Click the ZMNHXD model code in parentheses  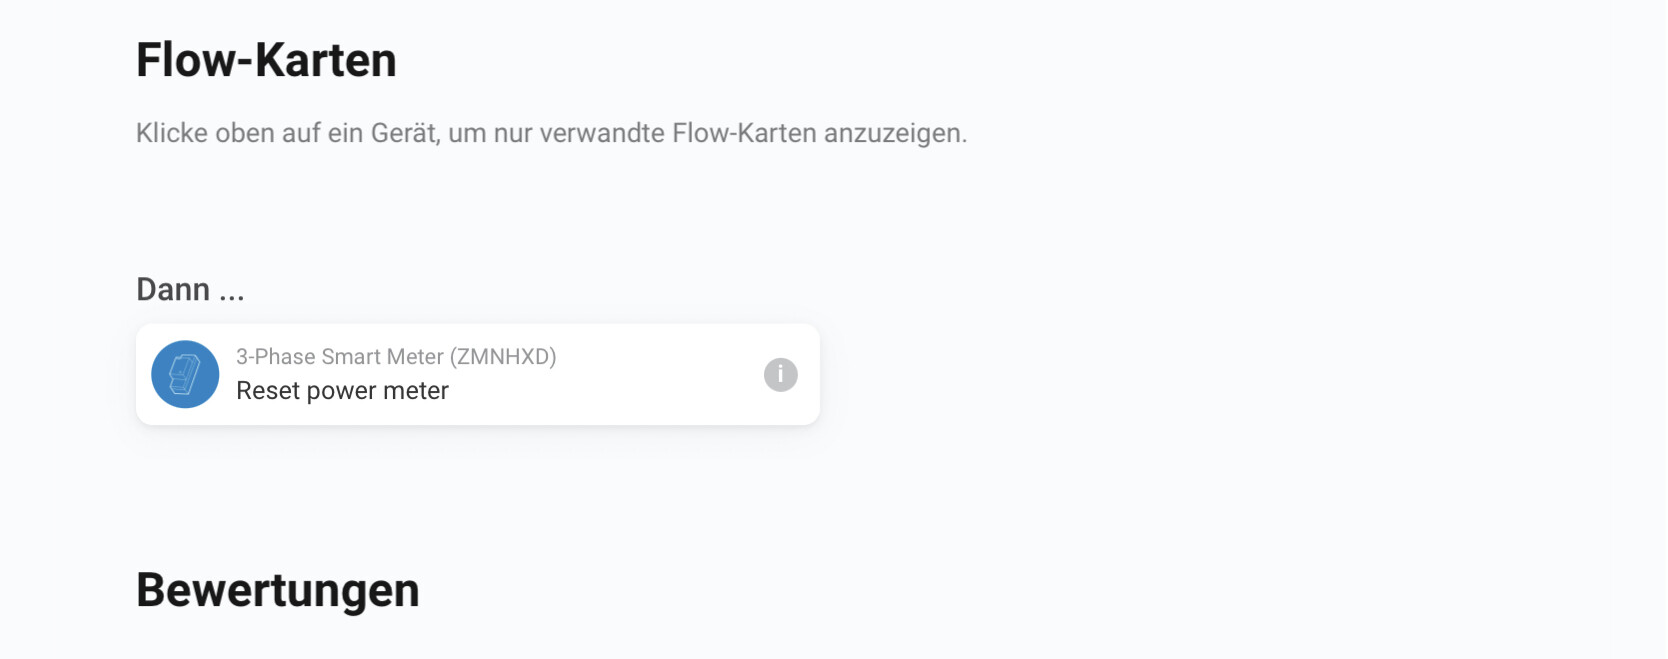click(503, 357)
